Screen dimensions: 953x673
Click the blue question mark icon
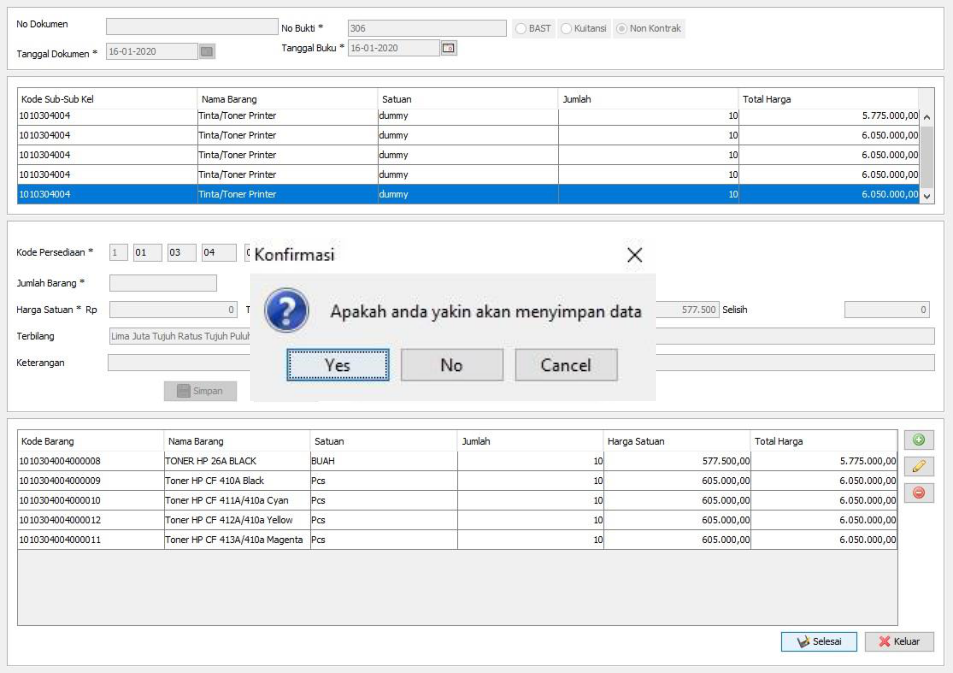point(286,311)
